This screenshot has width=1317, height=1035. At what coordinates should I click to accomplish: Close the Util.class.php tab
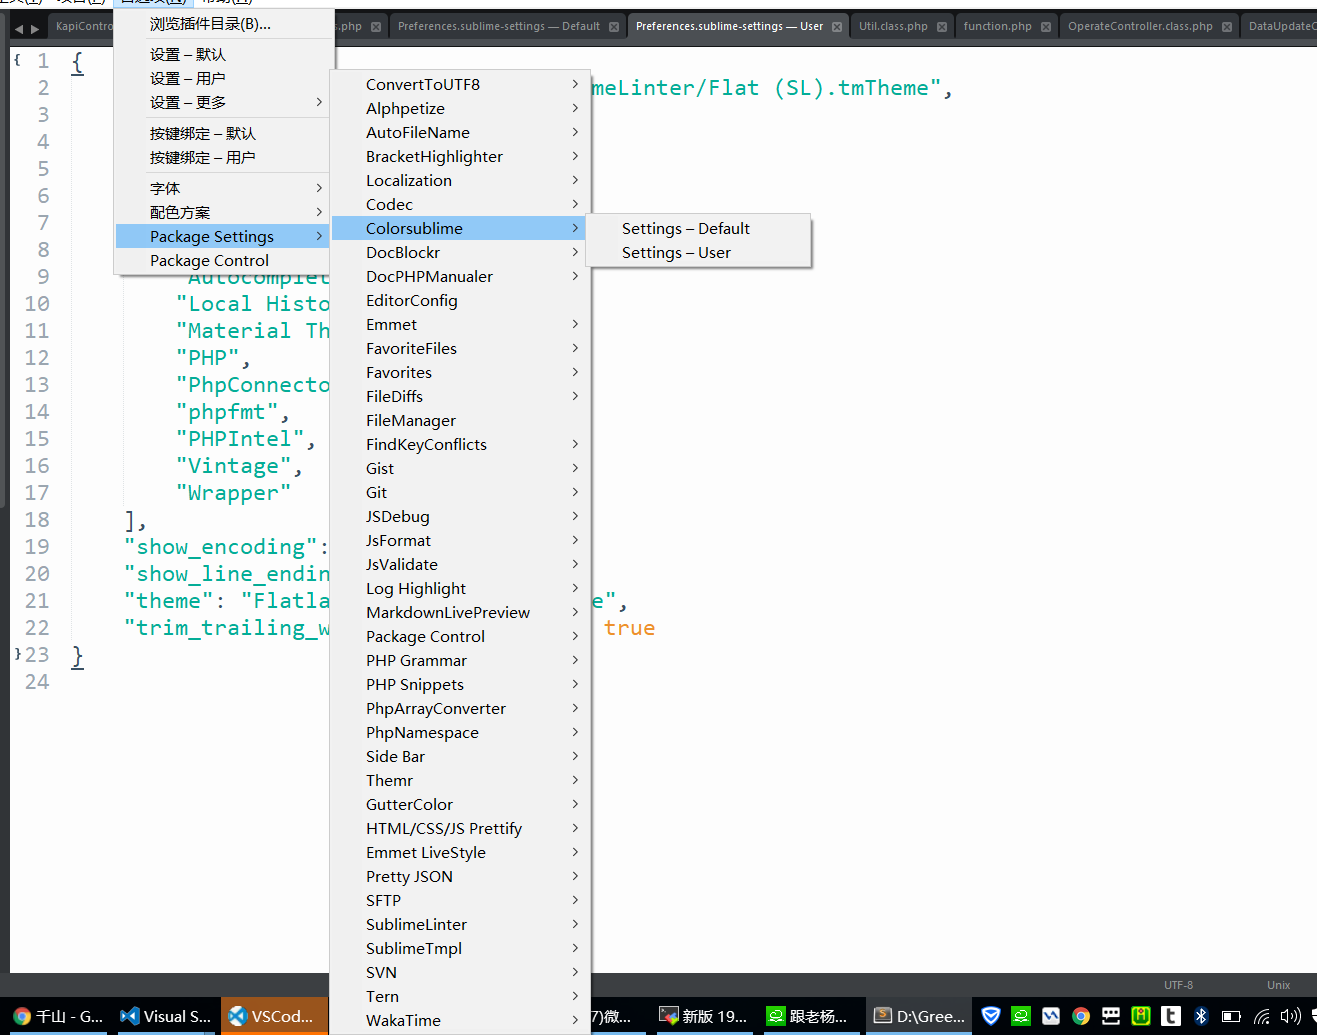(942, 27)
